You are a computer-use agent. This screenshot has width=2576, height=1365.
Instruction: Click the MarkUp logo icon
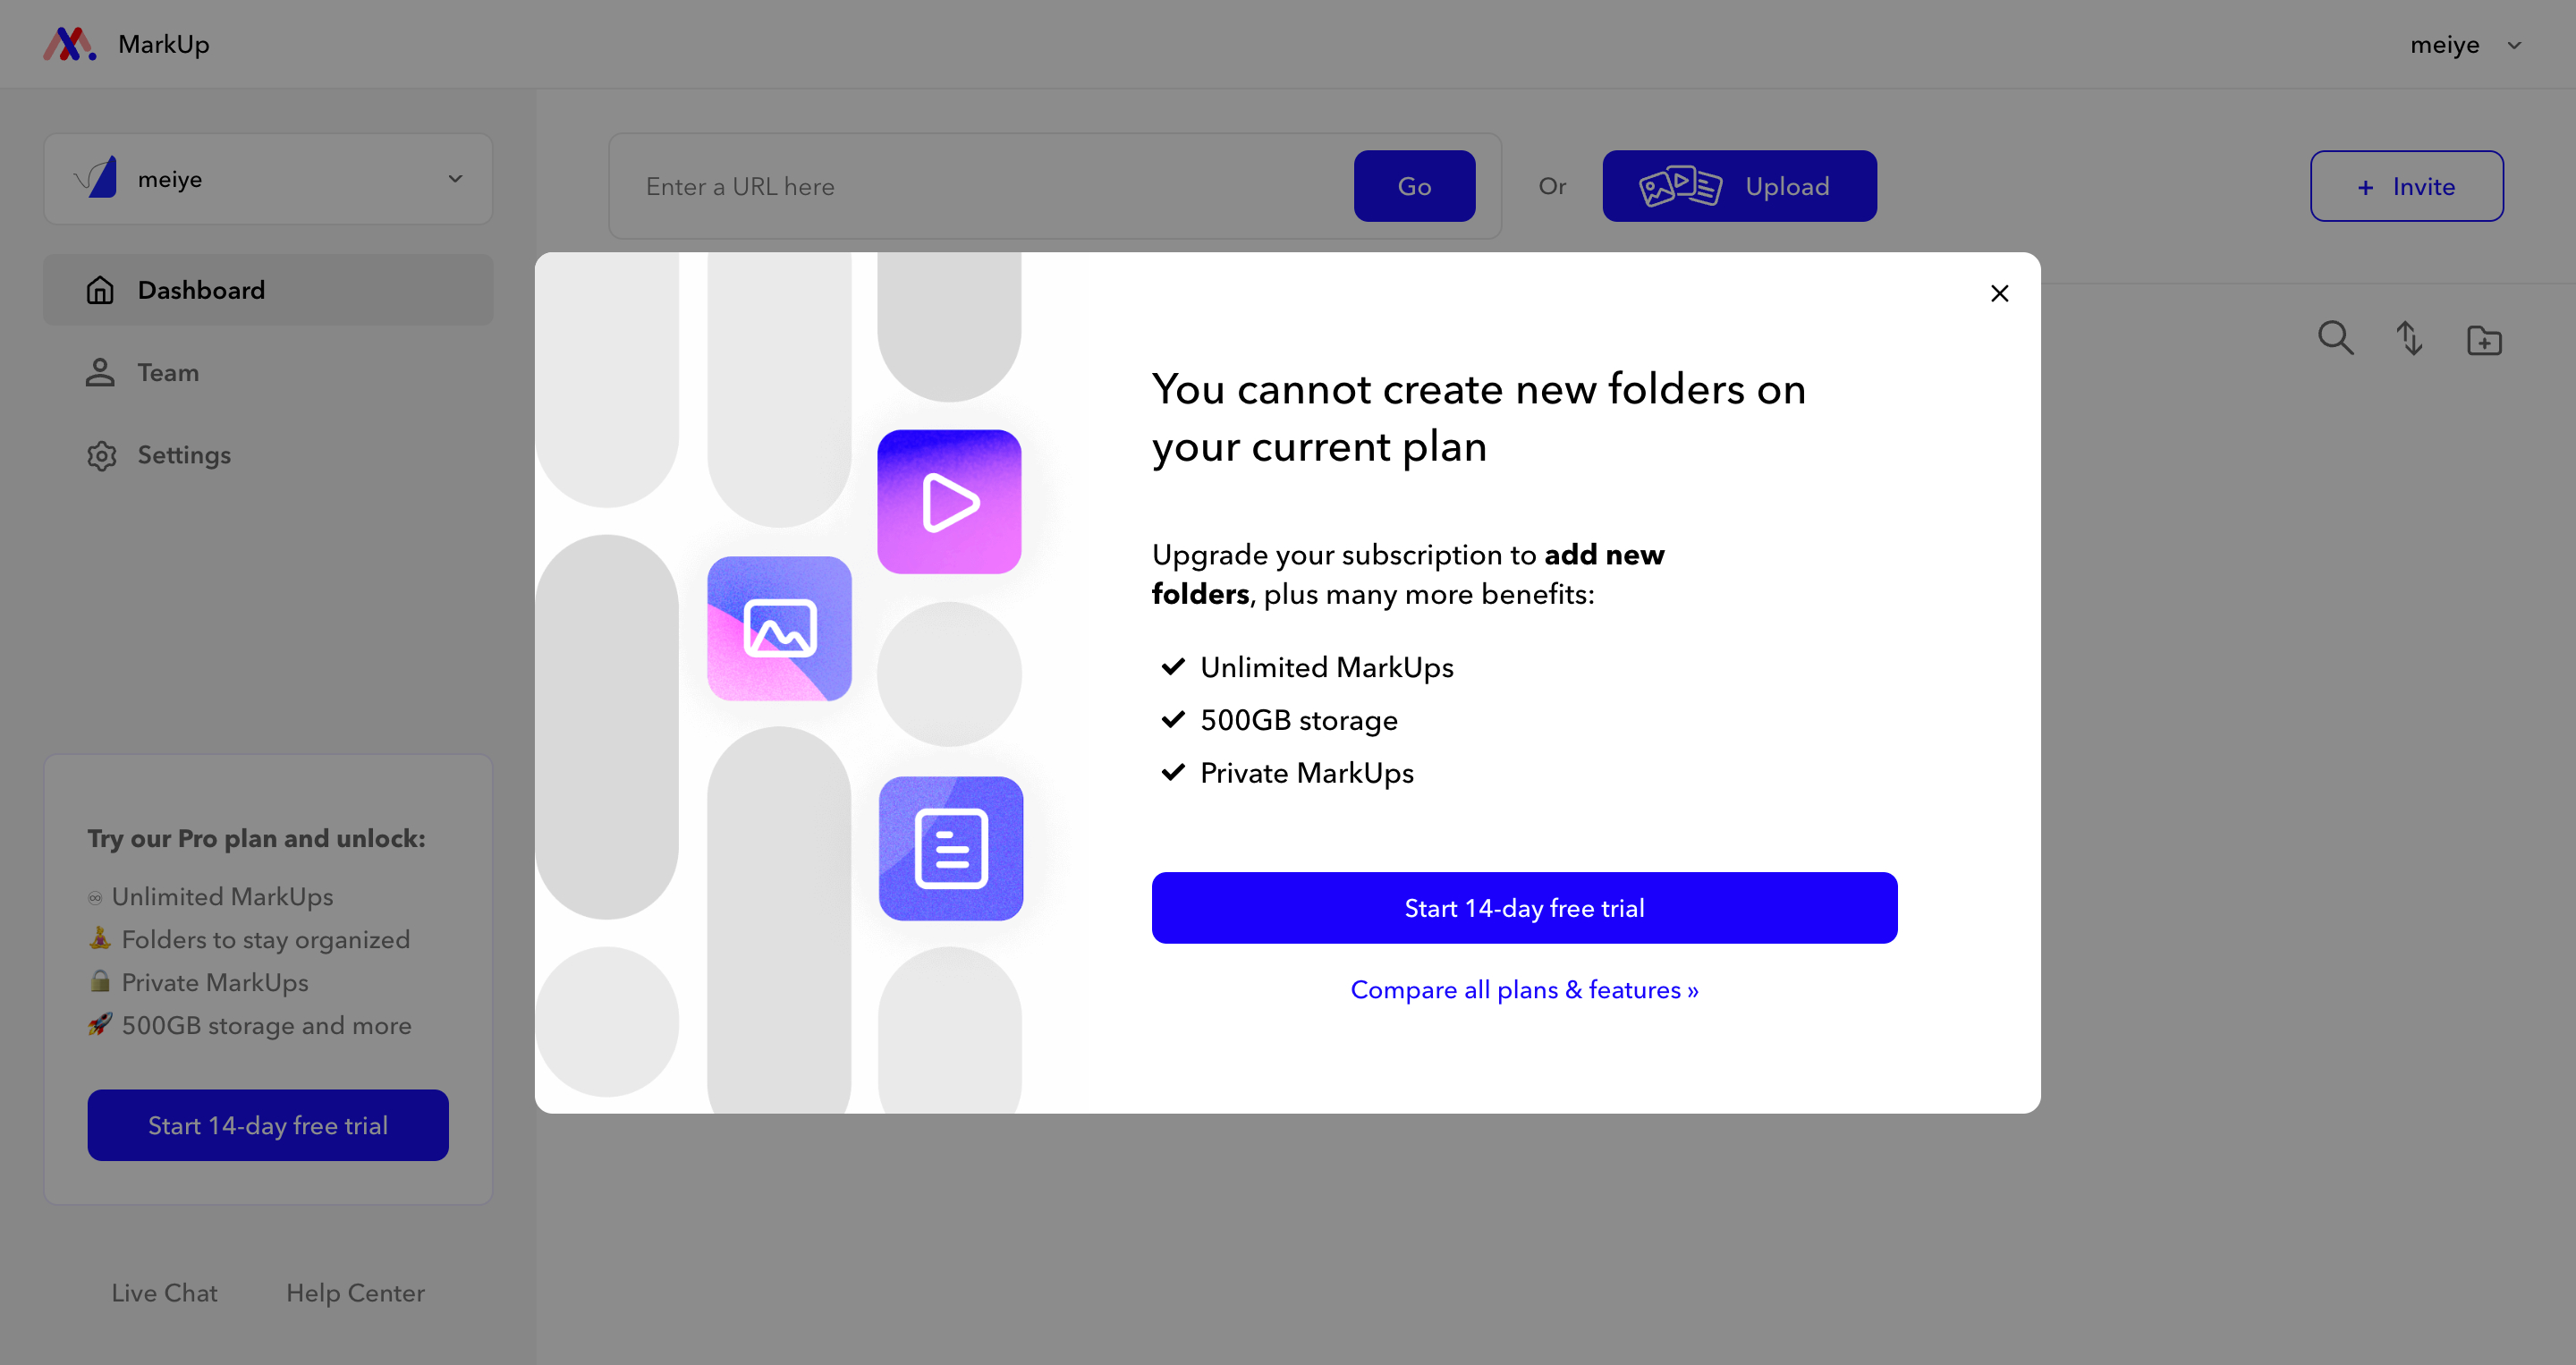(x=69, y=44)
